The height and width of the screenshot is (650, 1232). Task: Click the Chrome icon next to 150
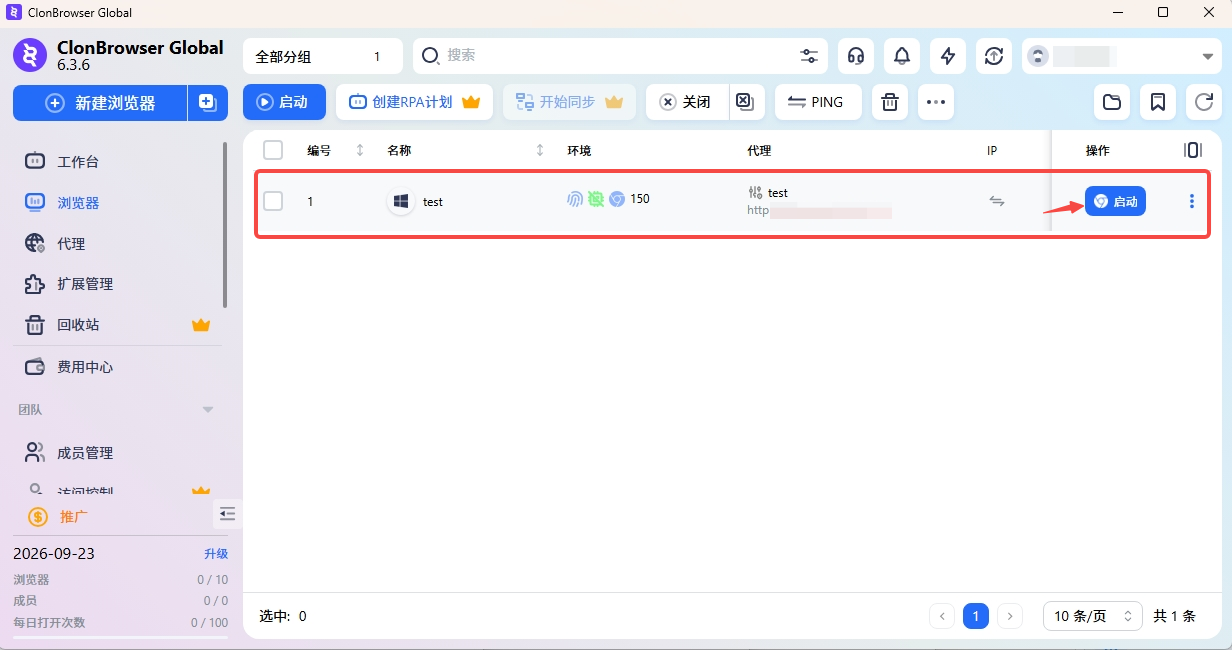tap(617, 199)
